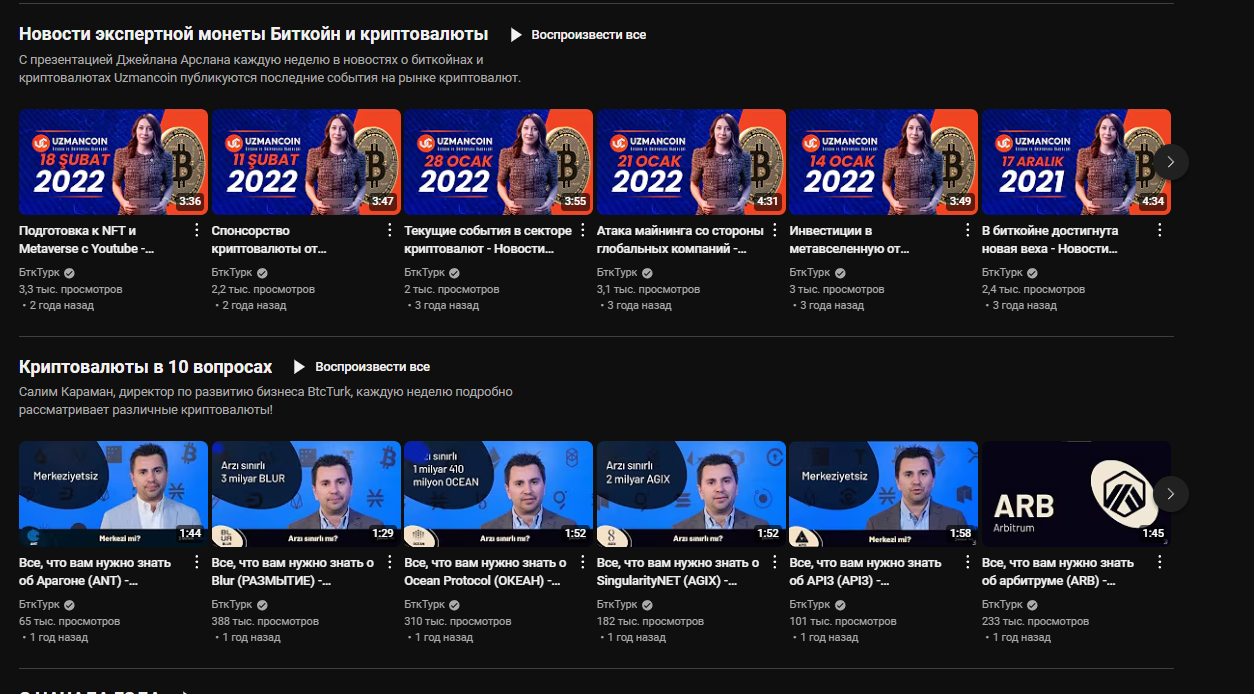Click the "3,3 тыс. просмотров" view count

(71, 289)
